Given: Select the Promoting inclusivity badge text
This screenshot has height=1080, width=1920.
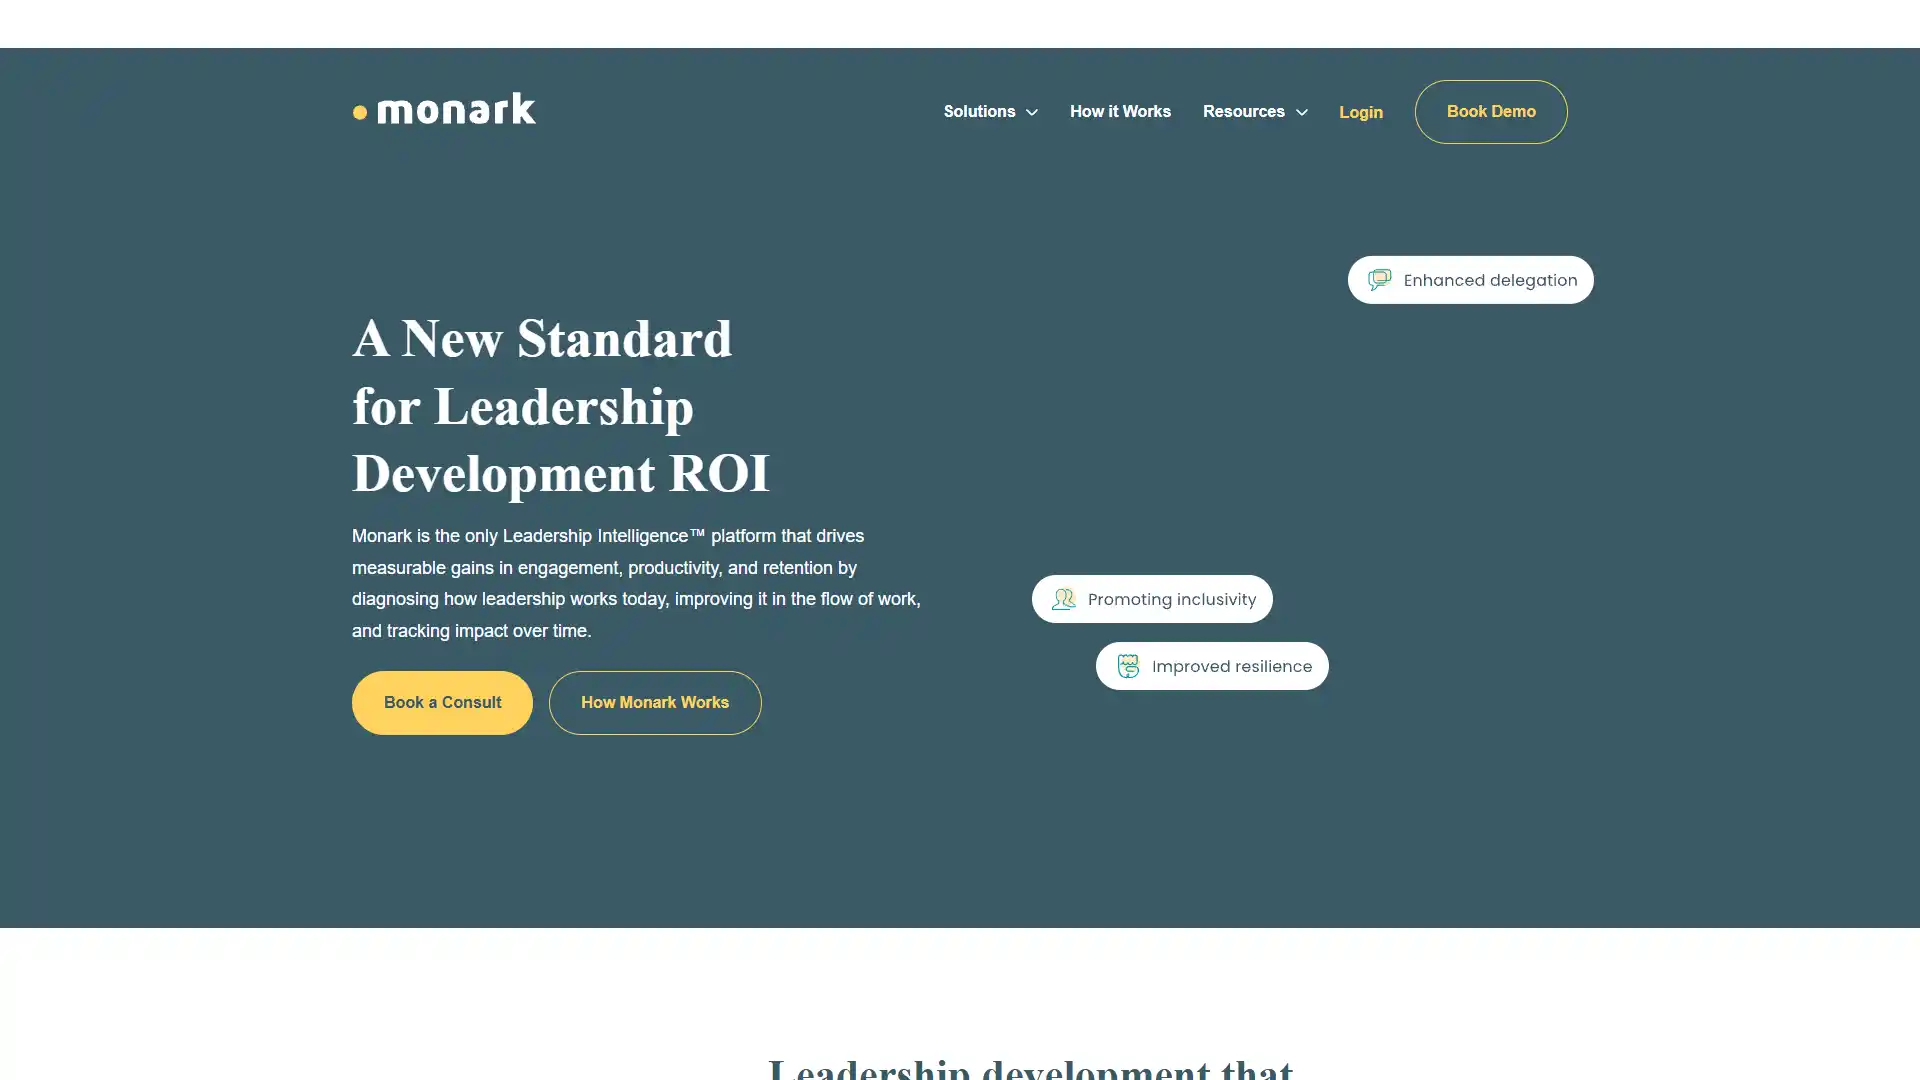Looking at the screenshot, I should point(1171,600).
